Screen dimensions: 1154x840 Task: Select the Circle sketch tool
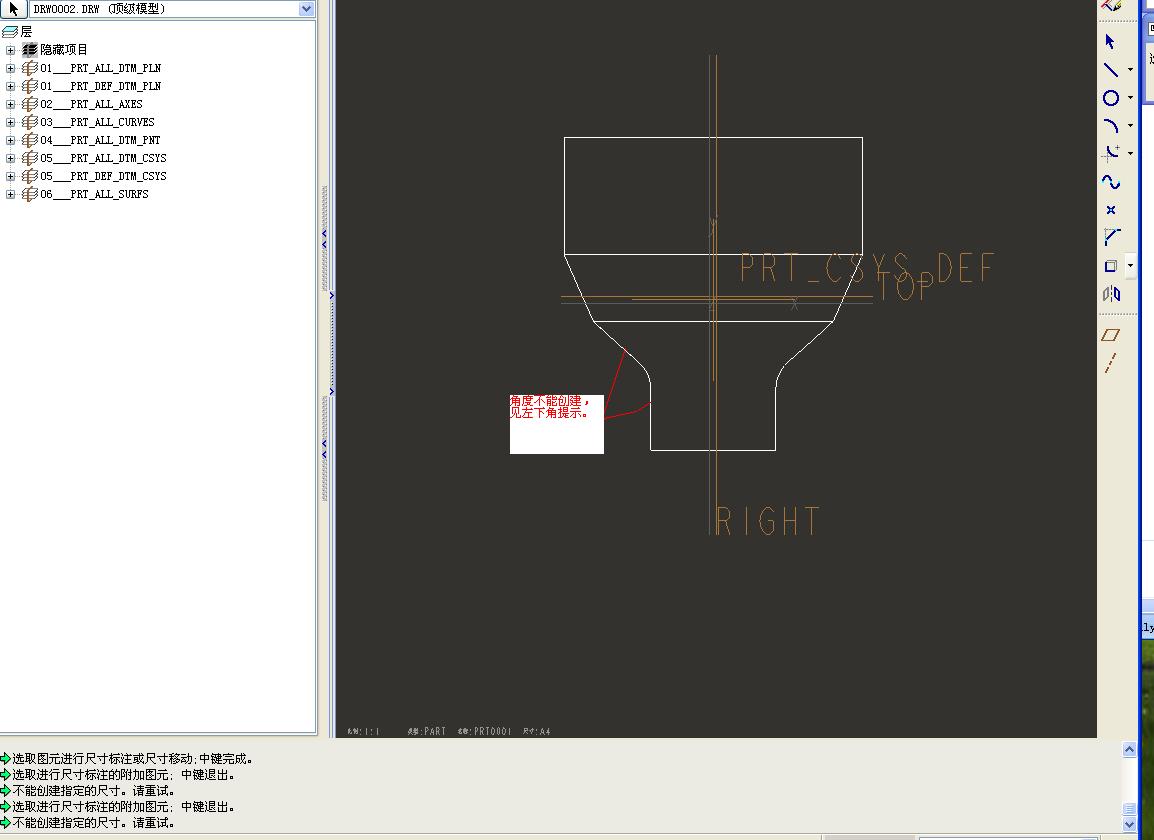(x=1111, y=98)
